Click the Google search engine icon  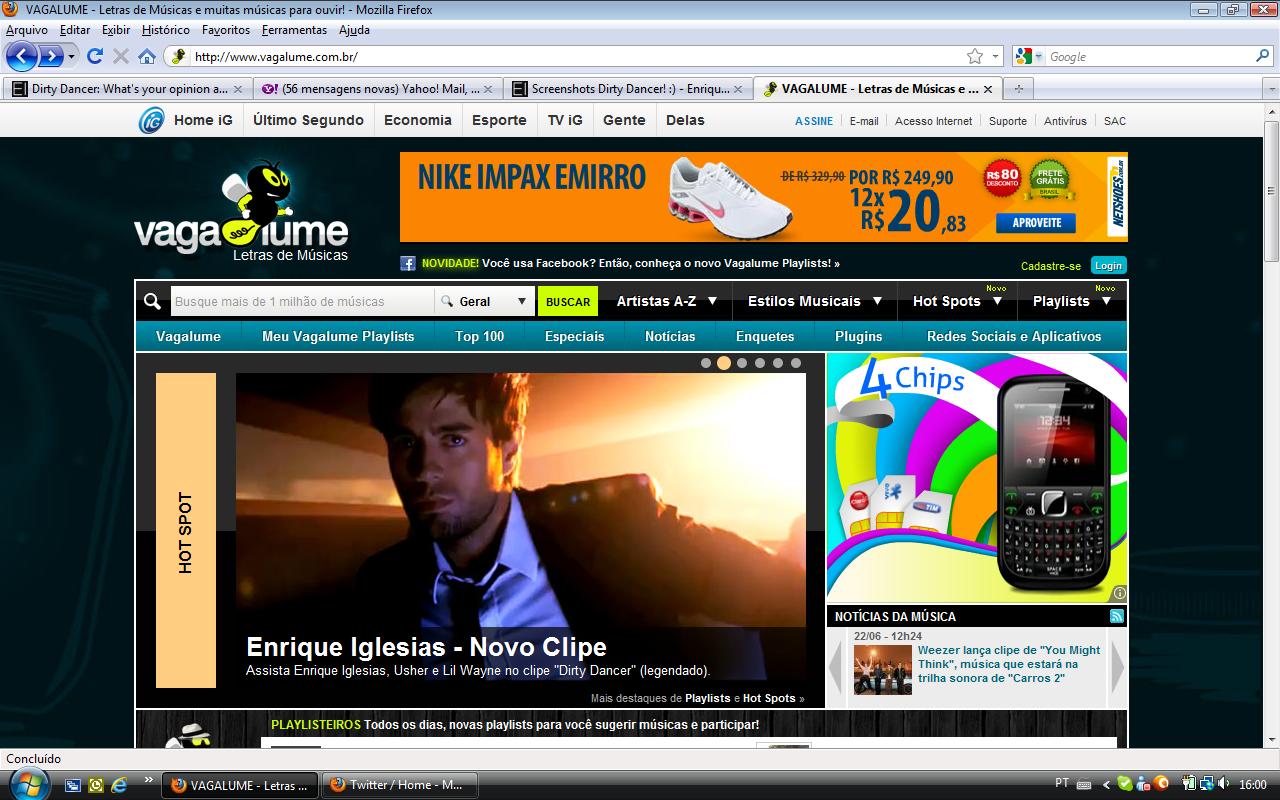coord(1024,56)
